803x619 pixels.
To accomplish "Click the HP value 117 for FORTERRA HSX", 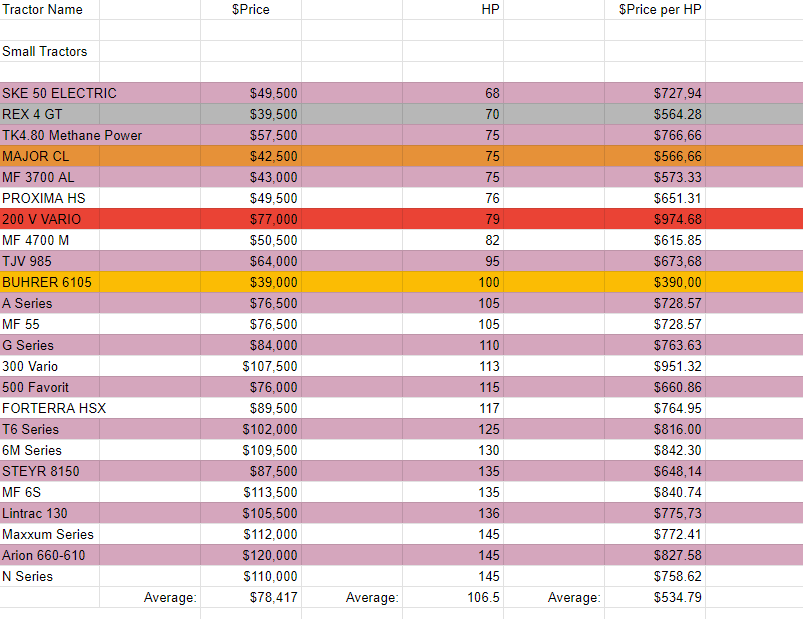I will [x=453, y=408].
